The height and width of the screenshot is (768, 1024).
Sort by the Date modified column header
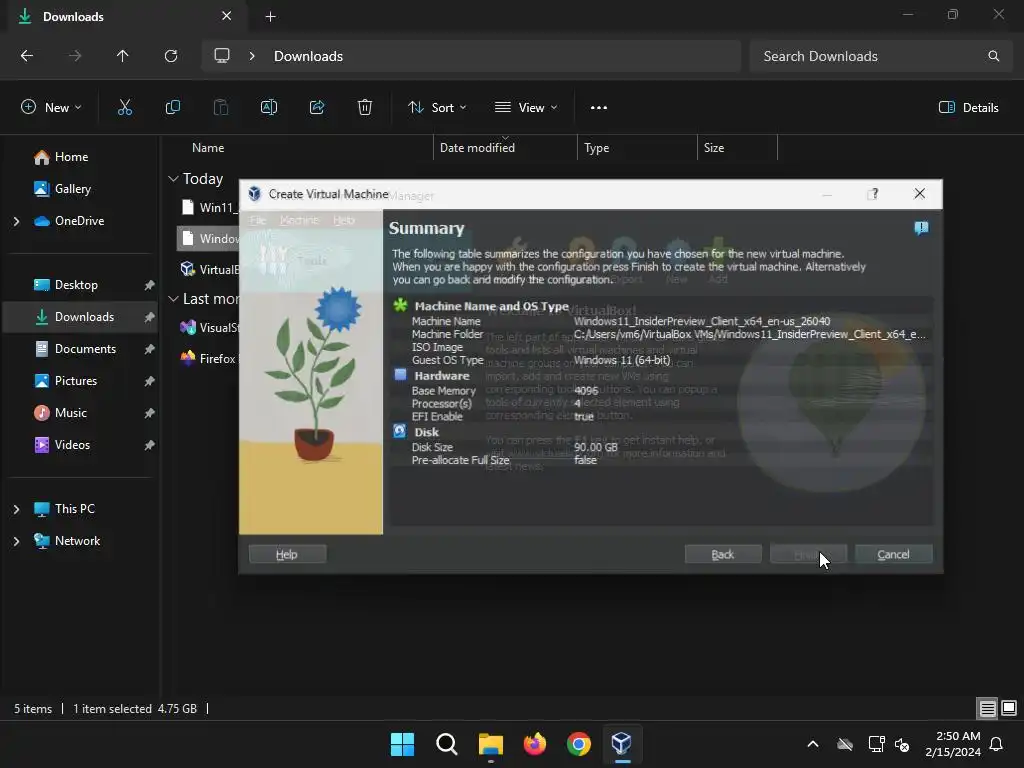pos(477,148)
